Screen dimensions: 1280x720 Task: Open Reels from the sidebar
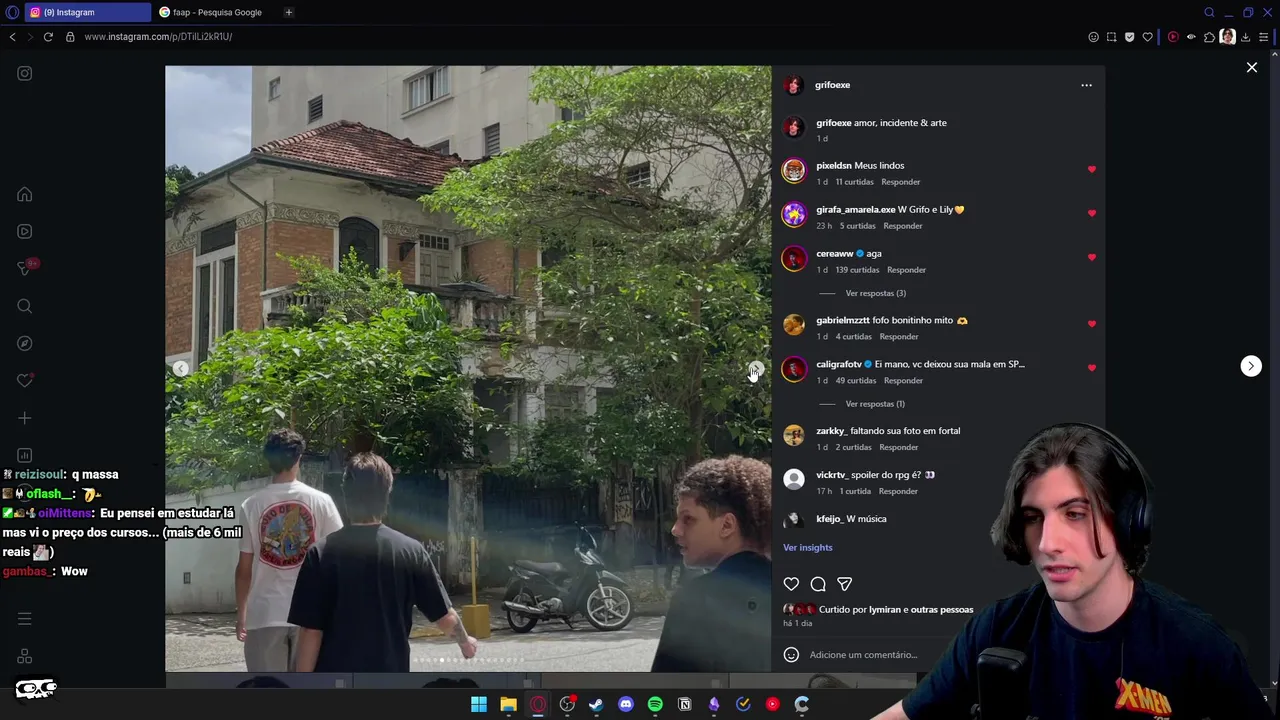pyautogui.click(x=25, y=231)
